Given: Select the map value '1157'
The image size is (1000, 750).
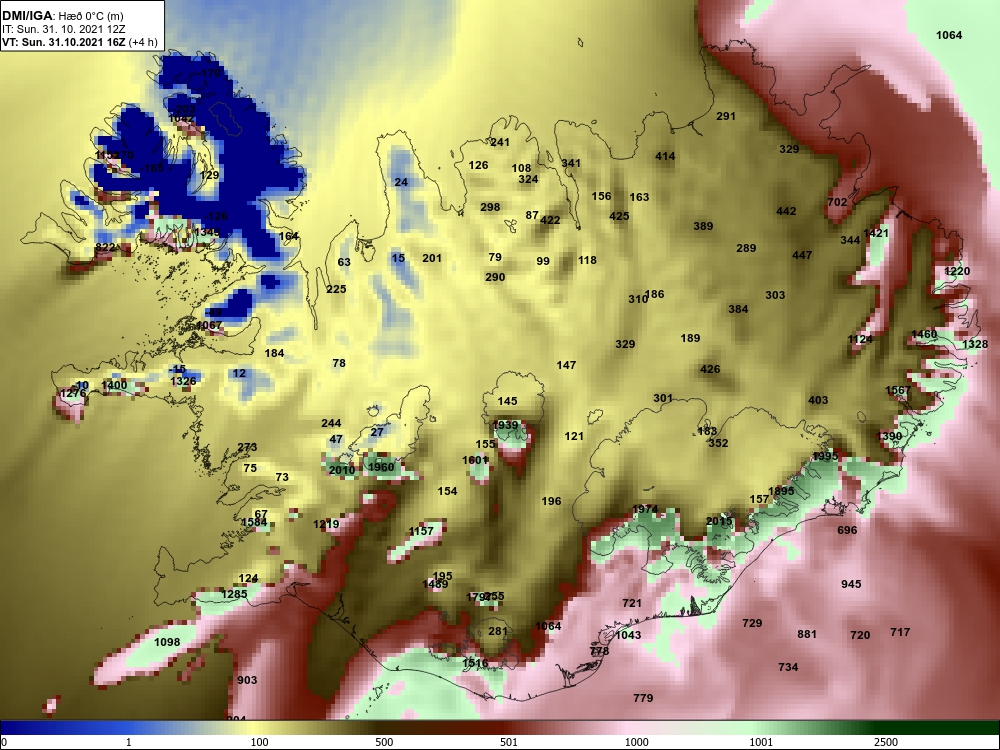Looking at the screenshot, I should (x=421, y=531).
